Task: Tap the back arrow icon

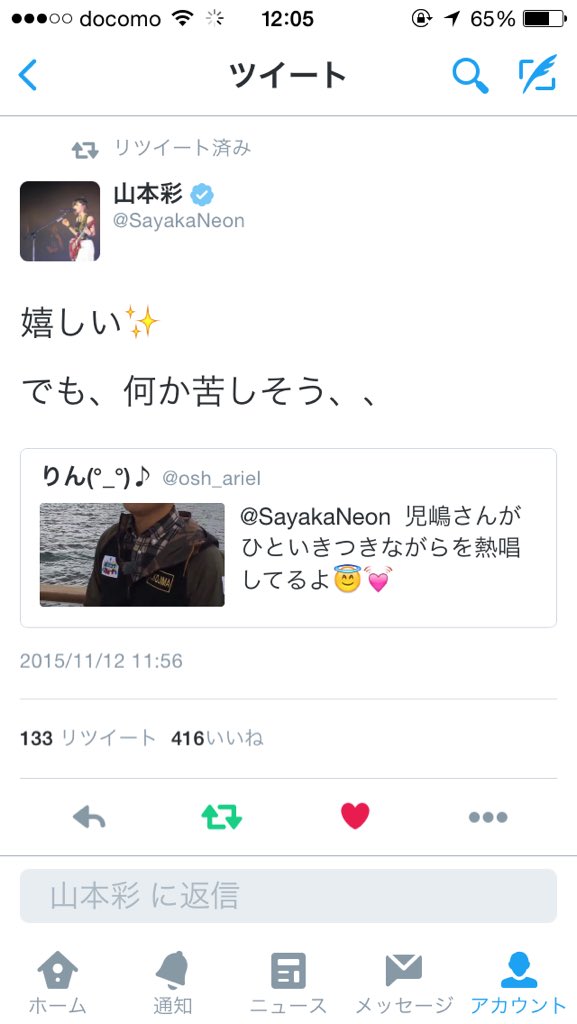Action: [27, 74]
